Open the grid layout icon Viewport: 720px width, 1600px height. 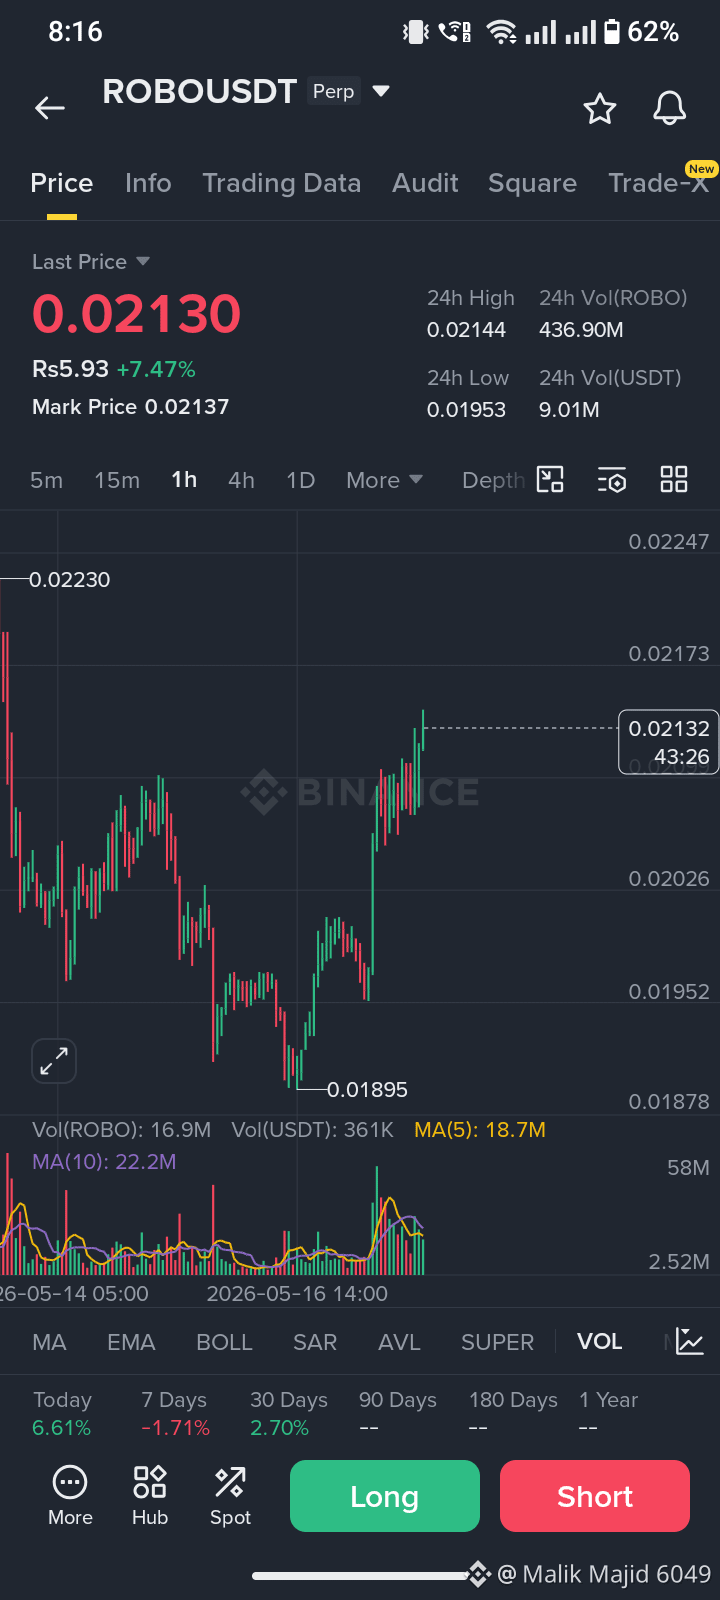click(674, 480)
